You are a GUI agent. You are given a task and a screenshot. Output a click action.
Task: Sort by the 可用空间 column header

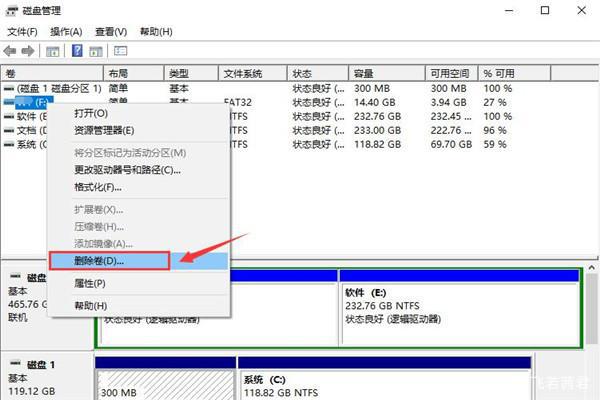(x=452, y=73)
